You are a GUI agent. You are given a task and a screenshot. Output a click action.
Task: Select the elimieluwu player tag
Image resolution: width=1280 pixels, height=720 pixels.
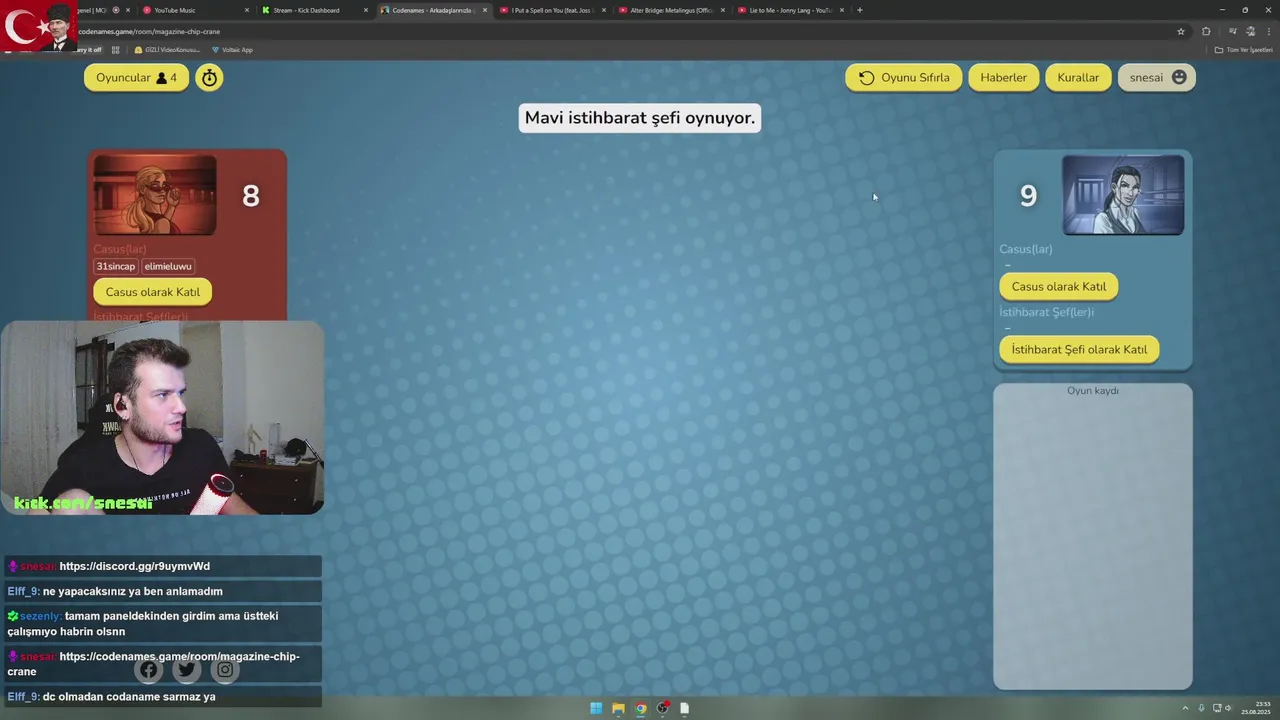[x=168, y=266]
